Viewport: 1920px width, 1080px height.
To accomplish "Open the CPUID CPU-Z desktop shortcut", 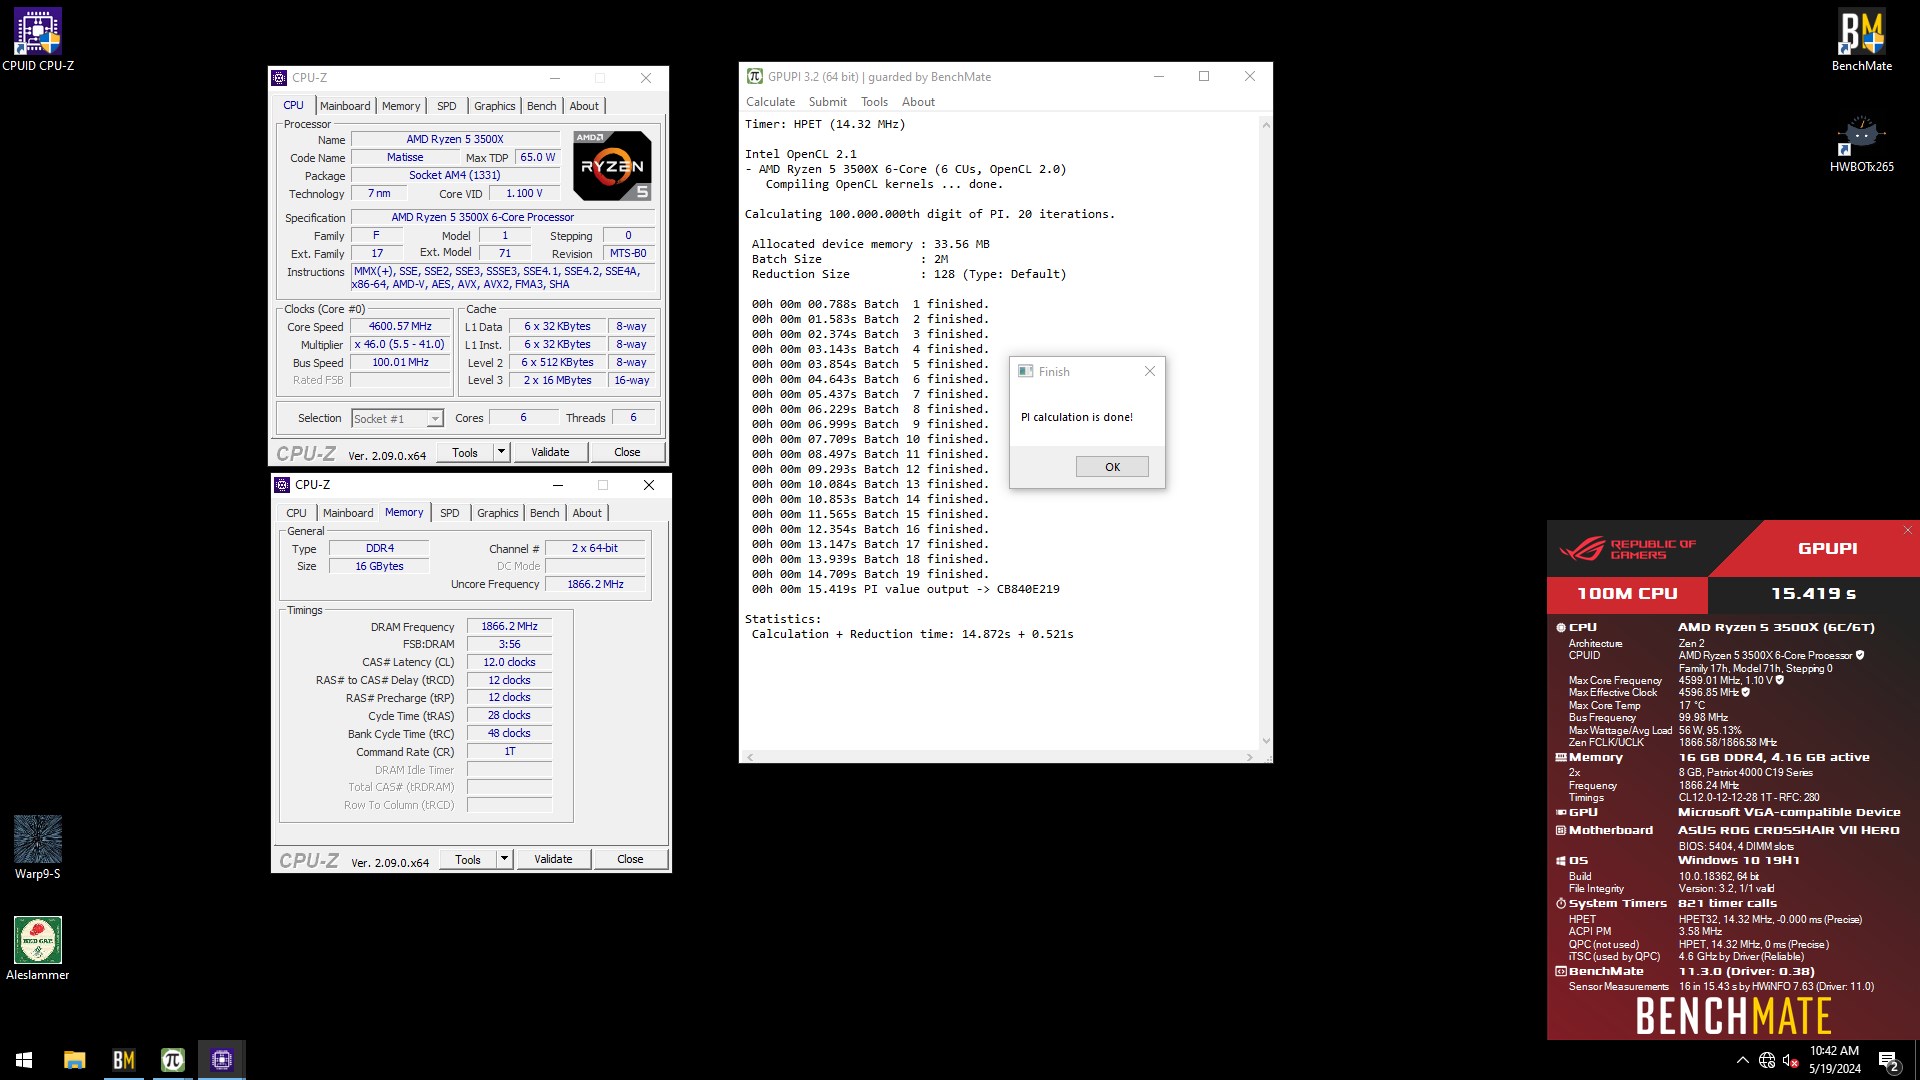I will click(38, 40).
